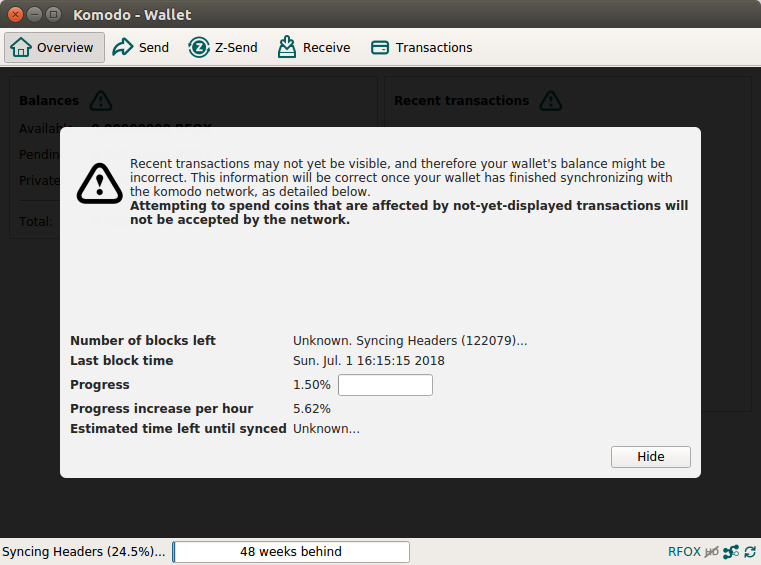Click the RFOX unit label in status bar
Viewport: 761px width, 565px height.
coord(684,552)
